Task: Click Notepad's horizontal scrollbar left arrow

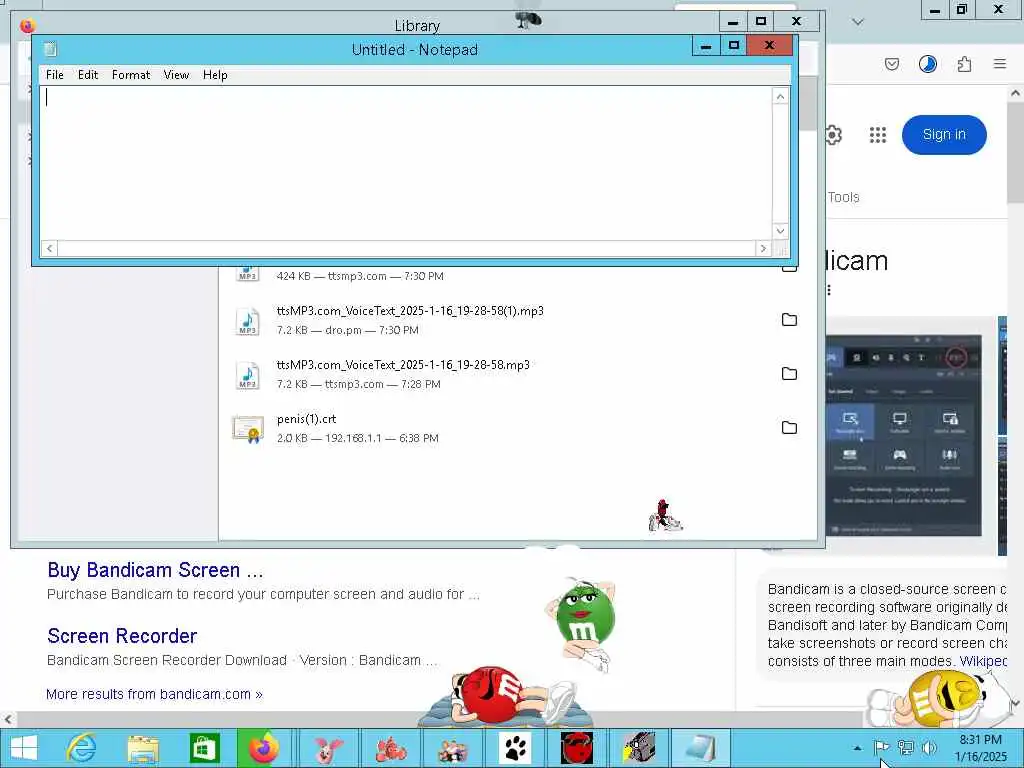Action: pos(50,248)
